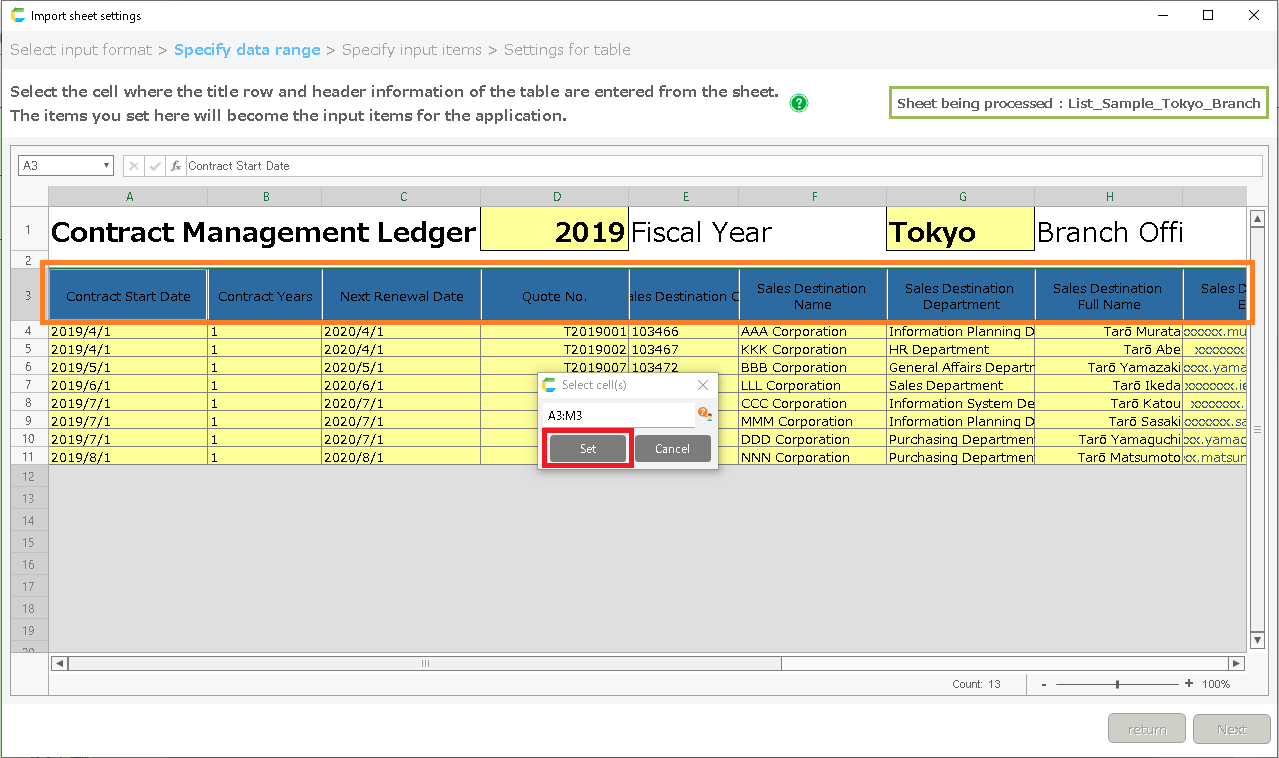Image resolution: width=1279 pixels, height=758 pixels.
Task: Click the formula bar cancel X icon
Action: click(134, 166)
